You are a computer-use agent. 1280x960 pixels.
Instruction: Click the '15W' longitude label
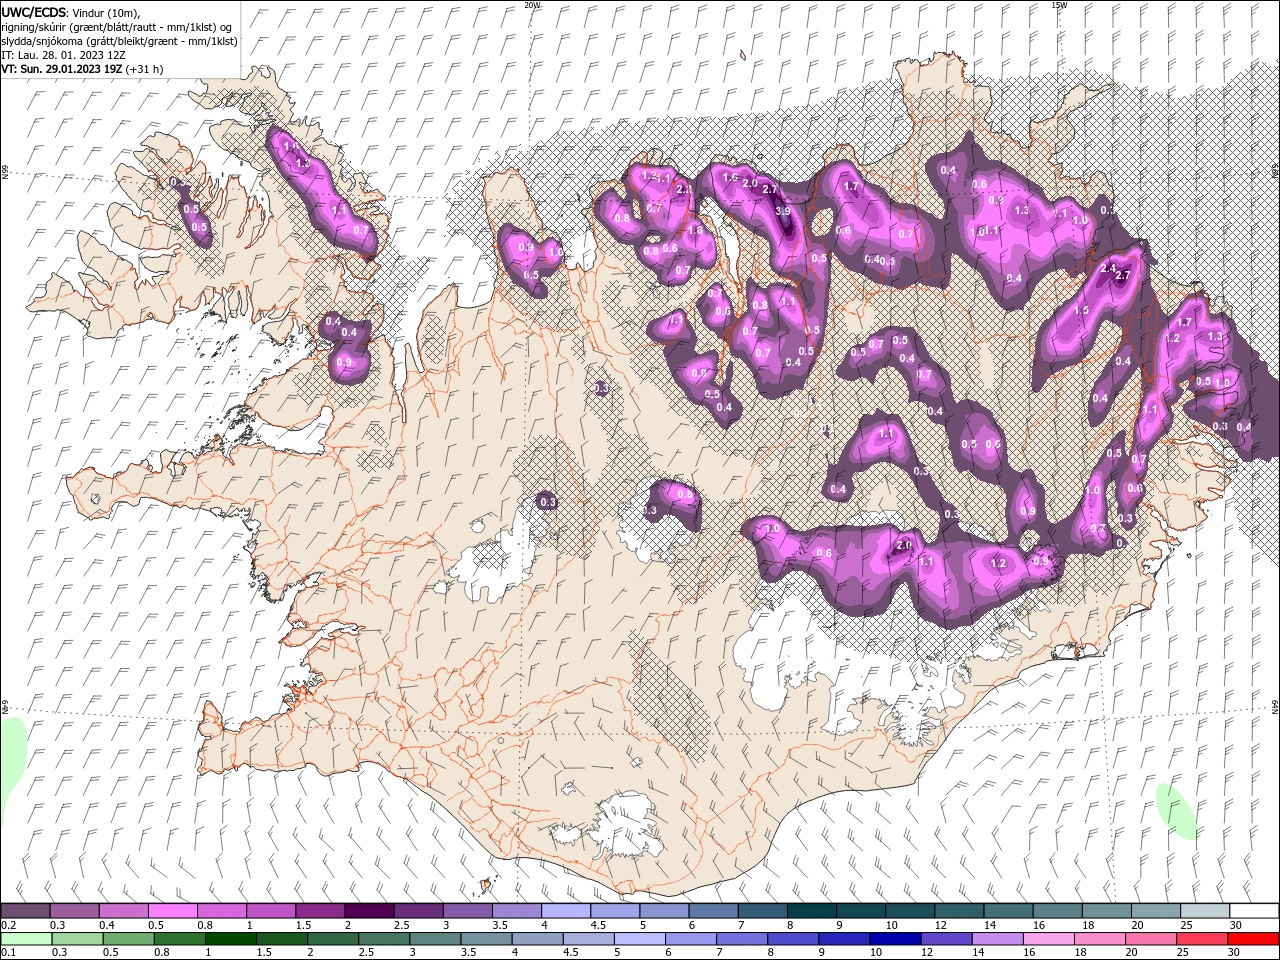(1059, 5)
